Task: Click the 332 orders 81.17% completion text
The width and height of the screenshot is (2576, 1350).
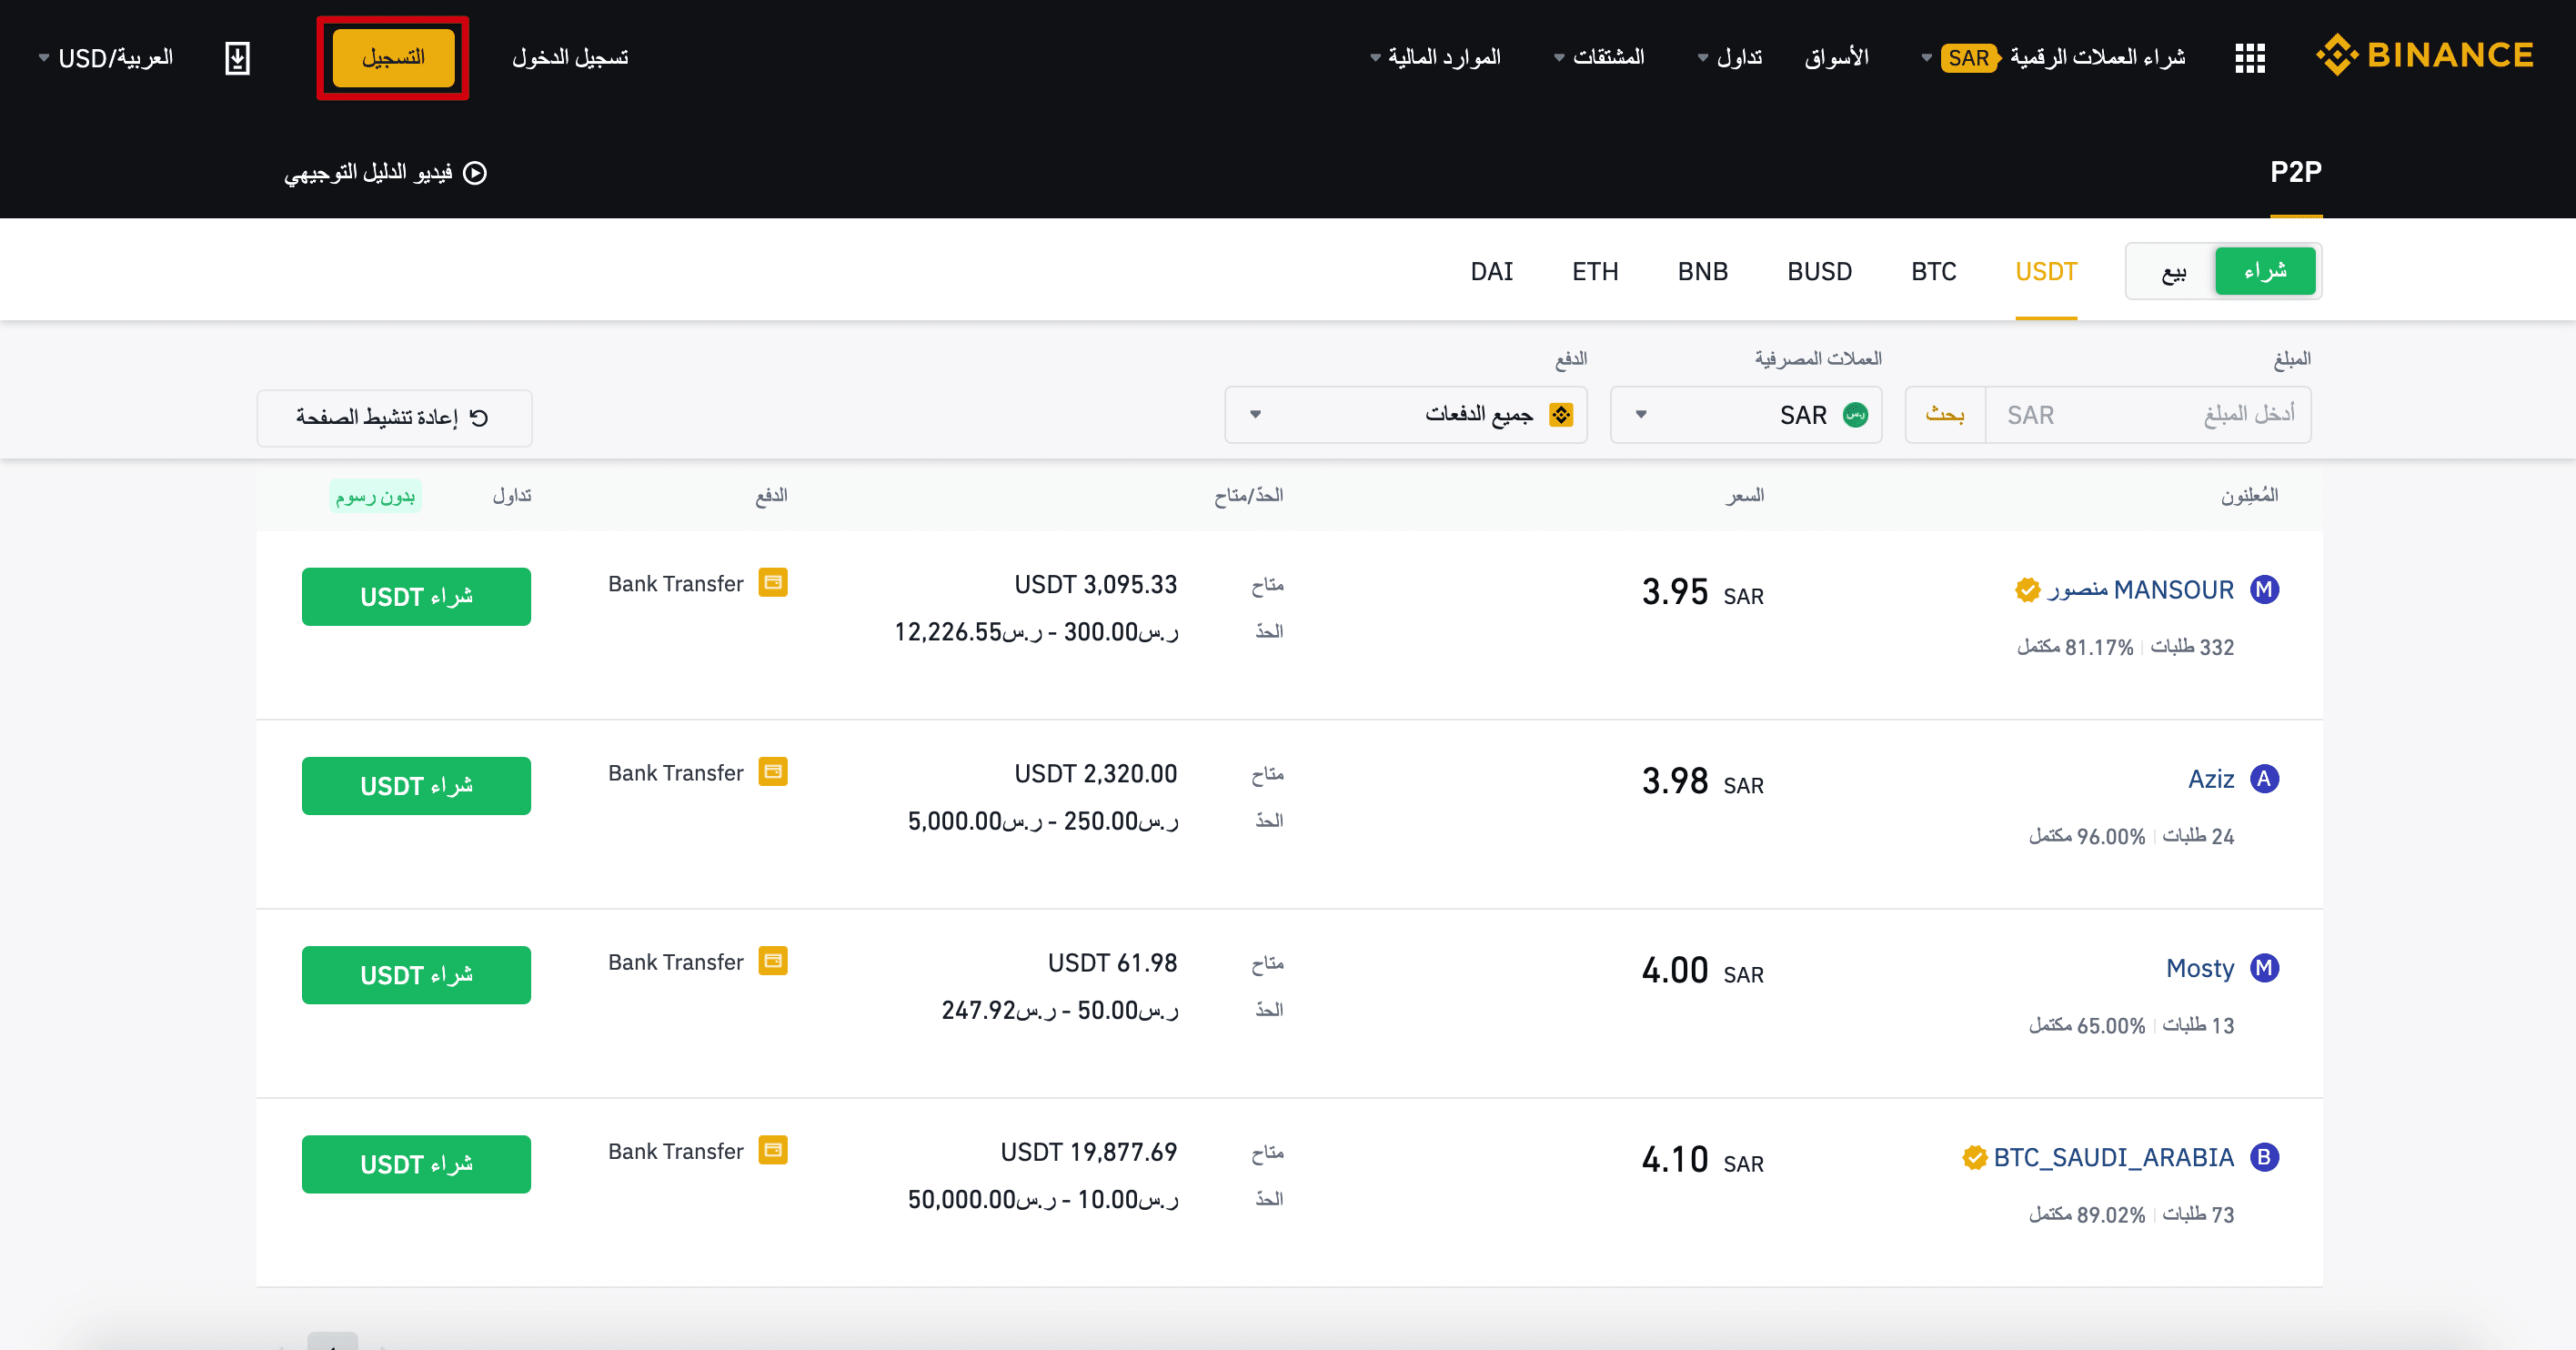Action: click(2125, 647)
